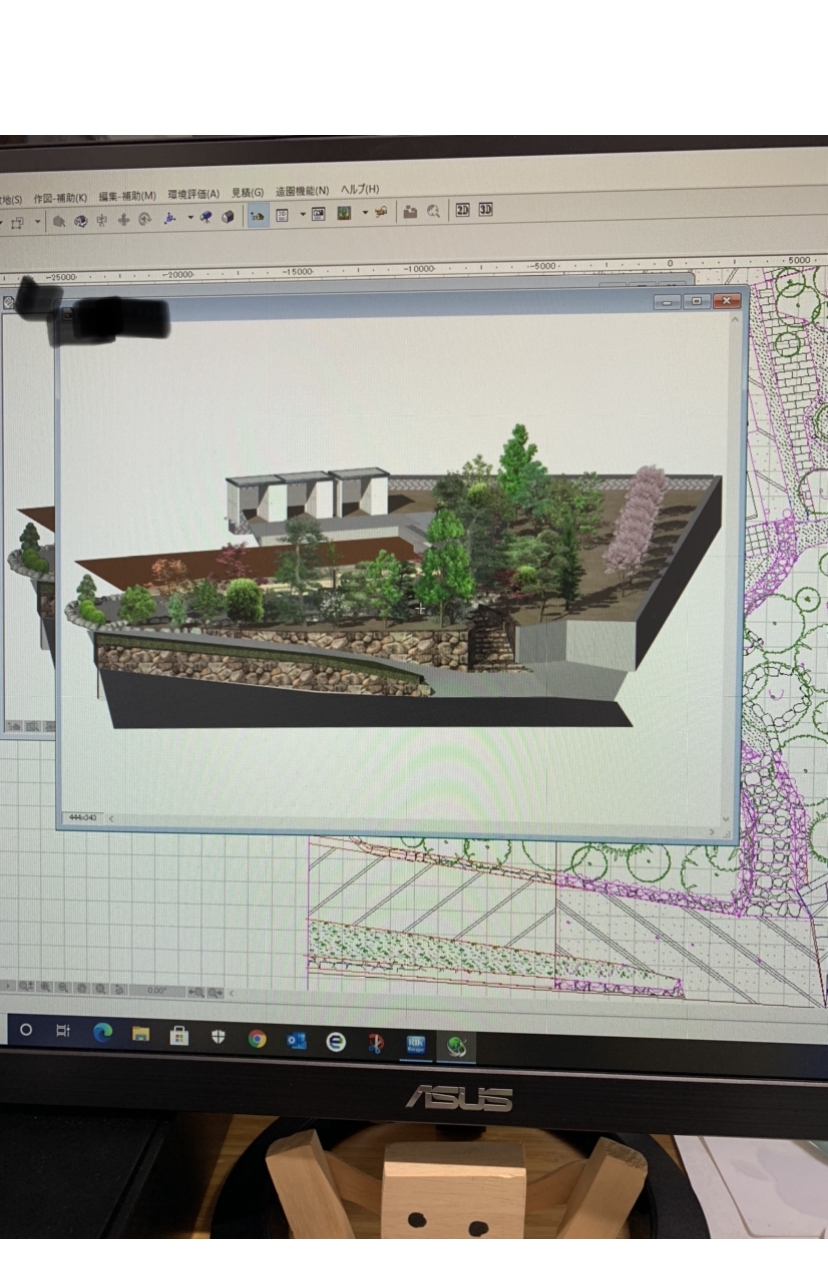828x1271 pixels.
Task: Open the ヘルプ(H) menu
Action: pos(360,189)
